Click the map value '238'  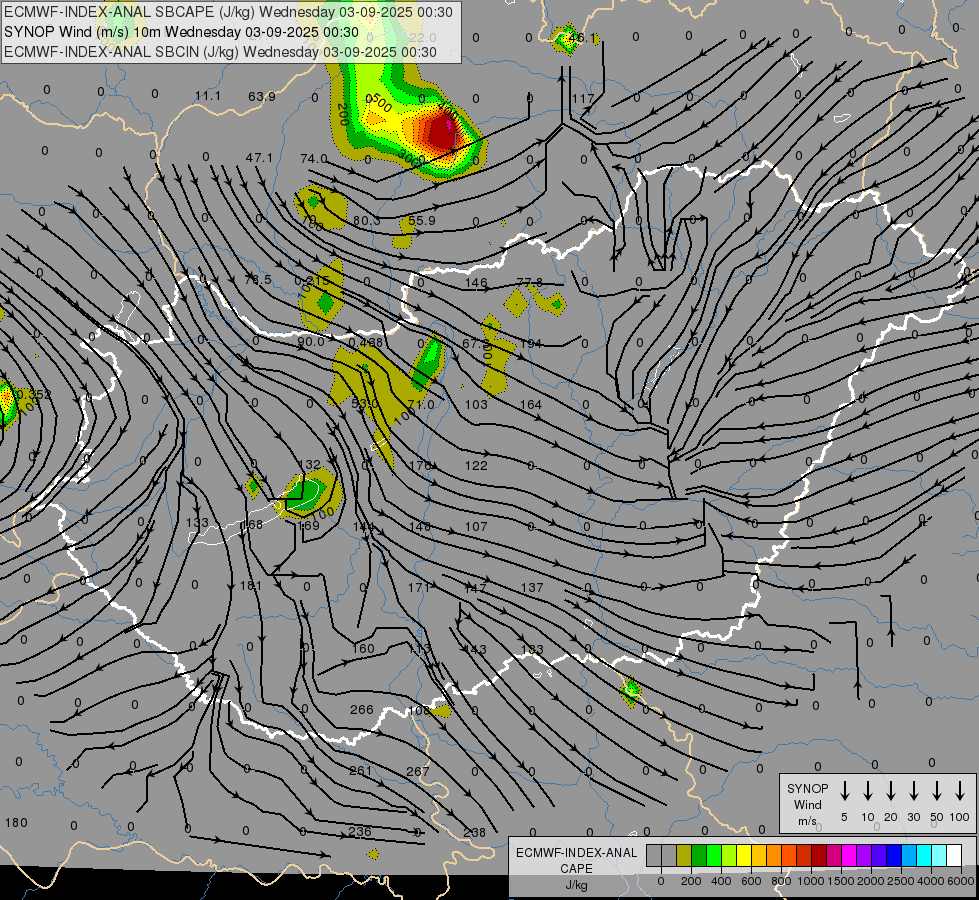pyautogui.click(x=475, y=833)
